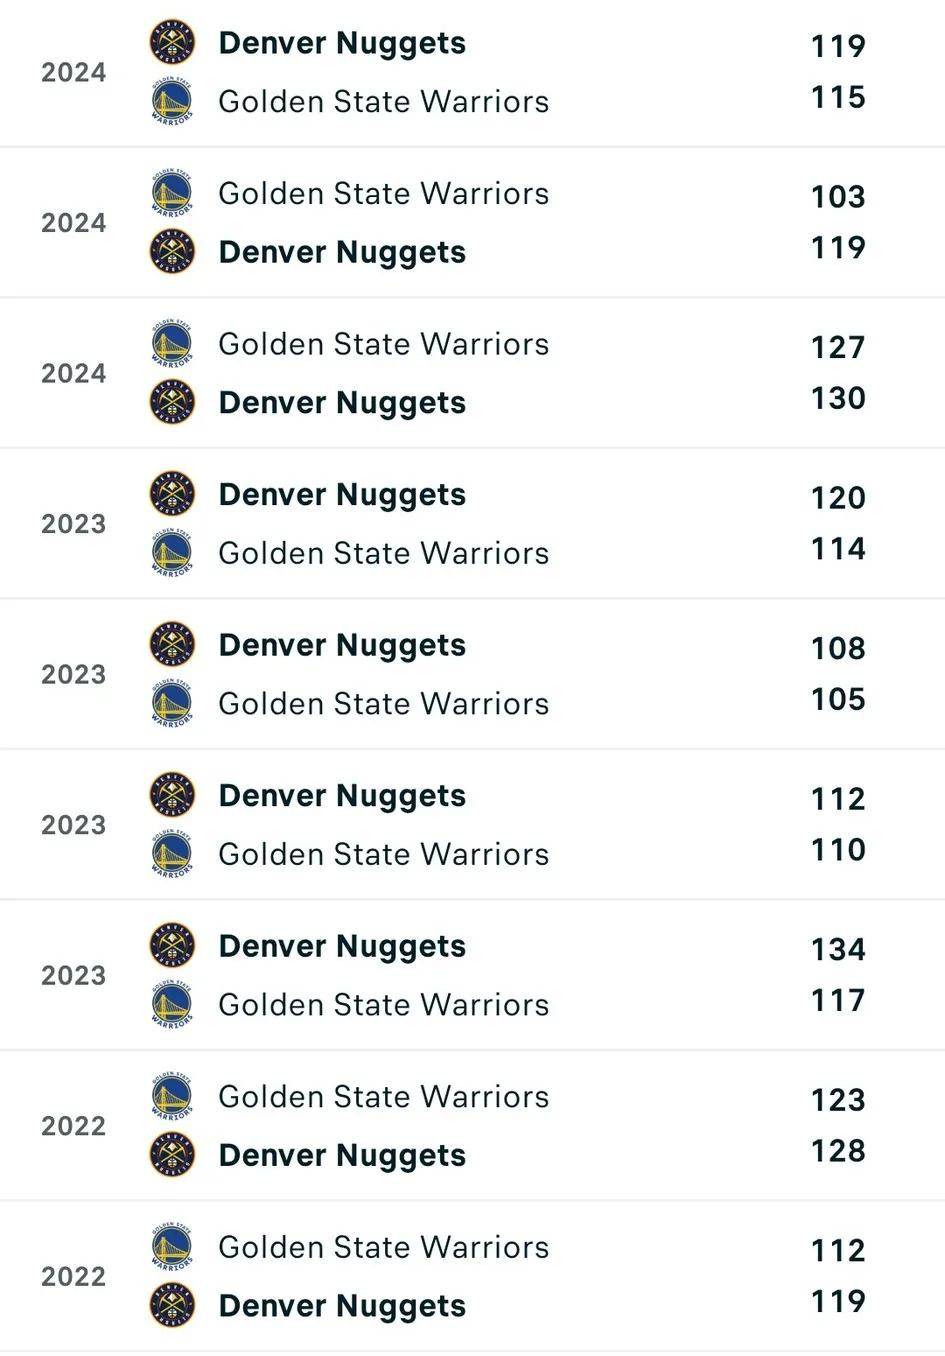Tap Nuggets logo beside the 130 score
Viewport: 945px width, 1356px height.
(172, 402)
